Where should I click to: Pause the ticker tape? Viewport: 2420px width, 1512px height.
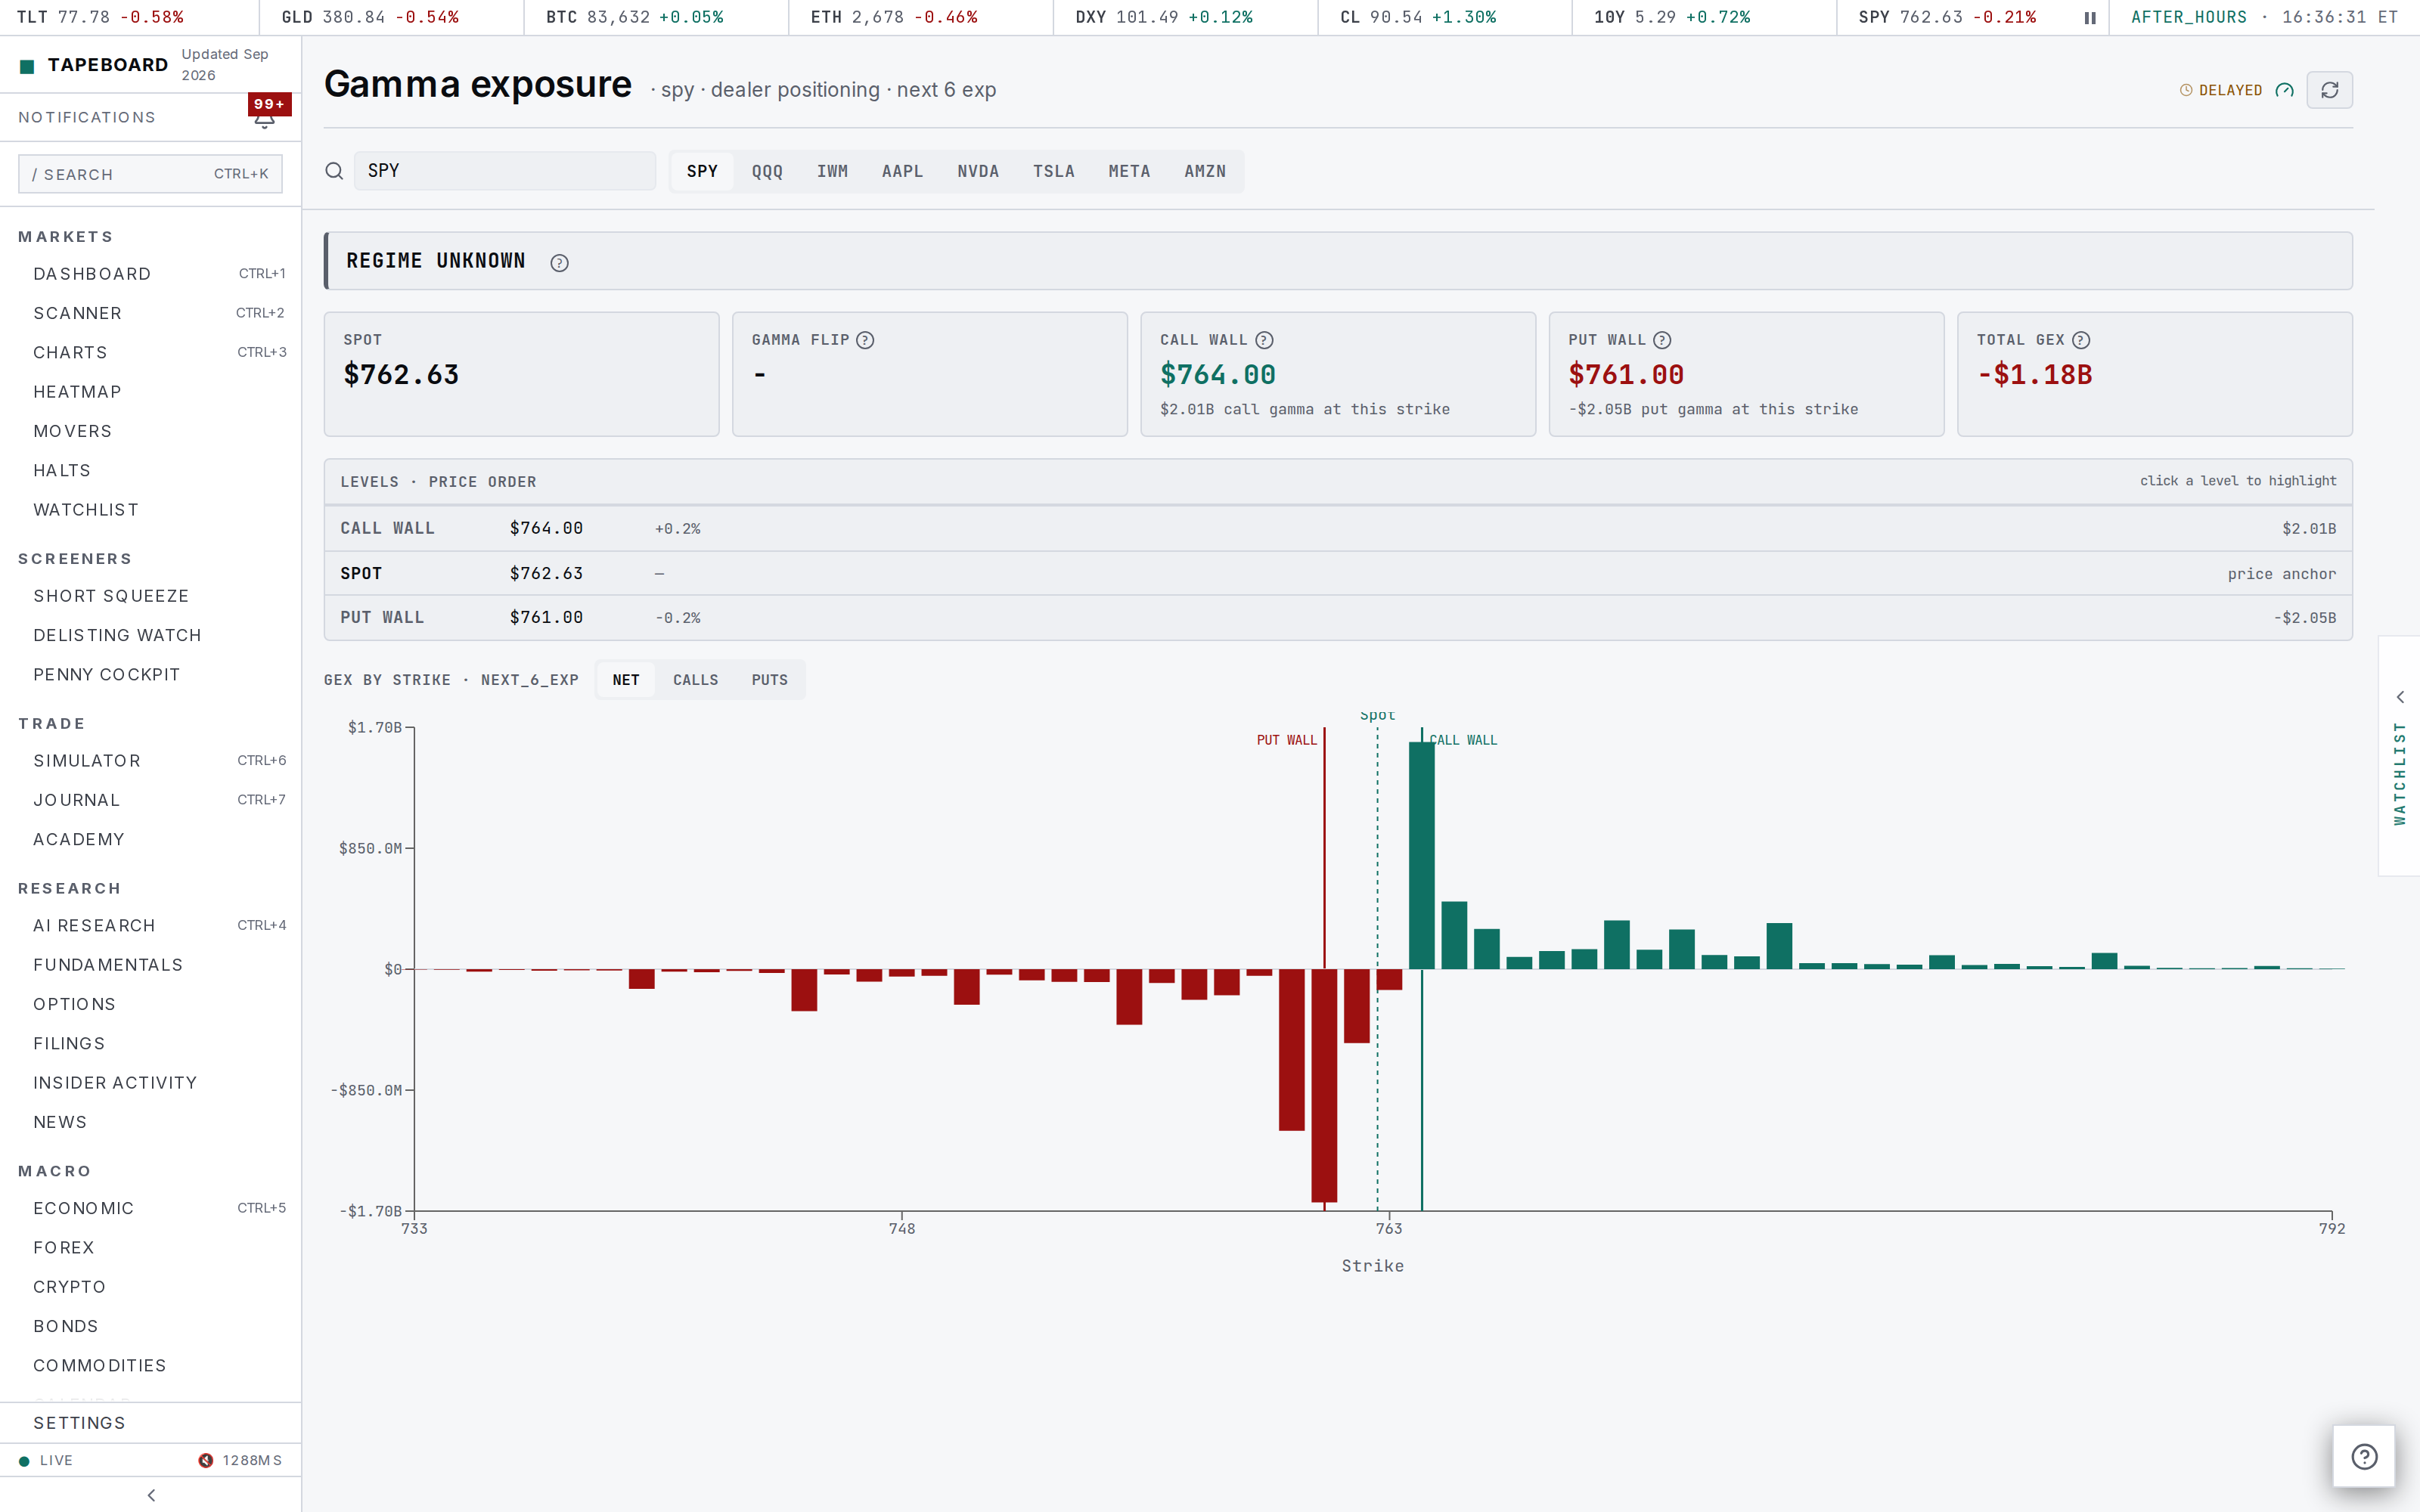2089,18
